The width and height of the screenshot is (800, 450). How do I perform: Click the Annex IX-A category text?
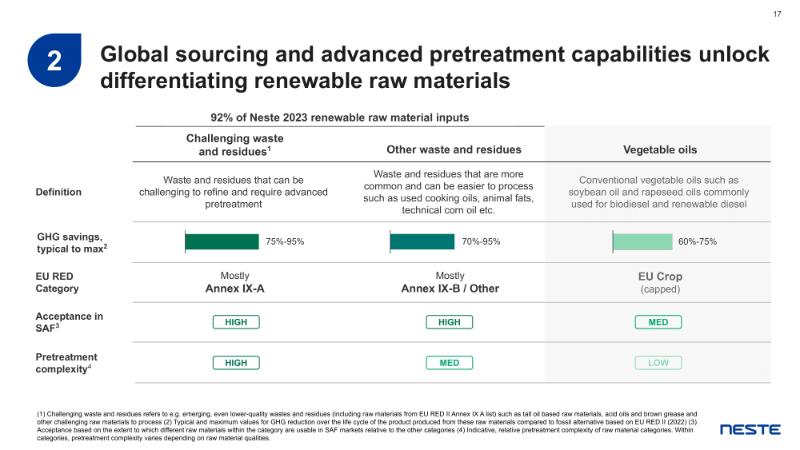pyautogui.click(x=234, y=288)
